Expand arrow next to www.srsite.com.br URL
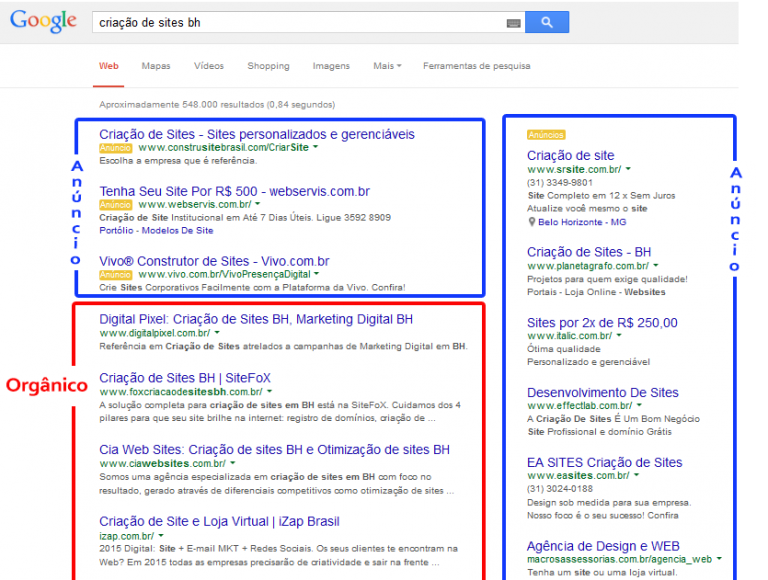This screenshot has height=580, width=768. click(628, 169)
